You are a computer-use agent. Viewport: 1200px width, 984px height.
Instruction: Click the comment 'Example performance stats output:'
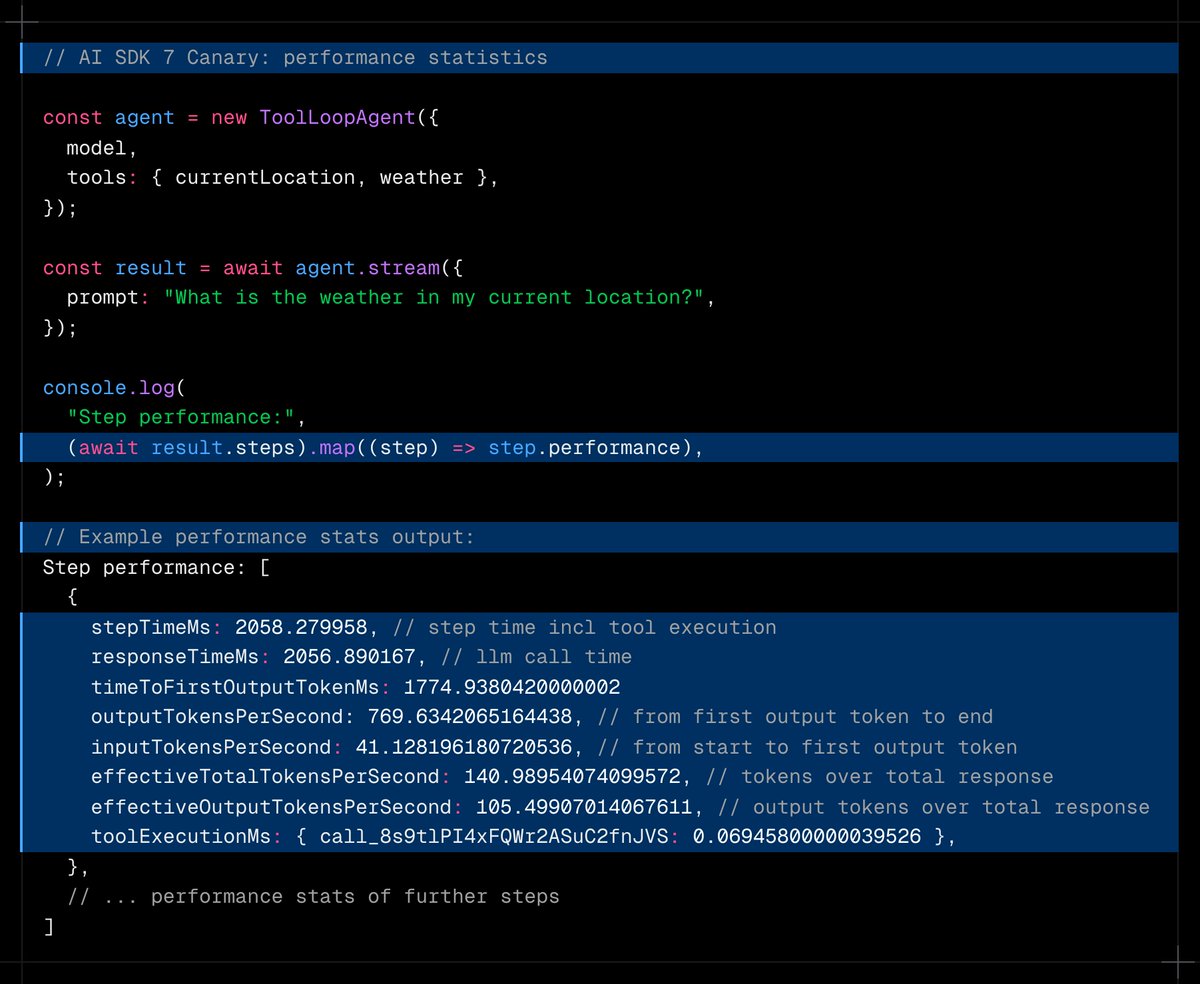pyautogui.click(x=259, y=537)
